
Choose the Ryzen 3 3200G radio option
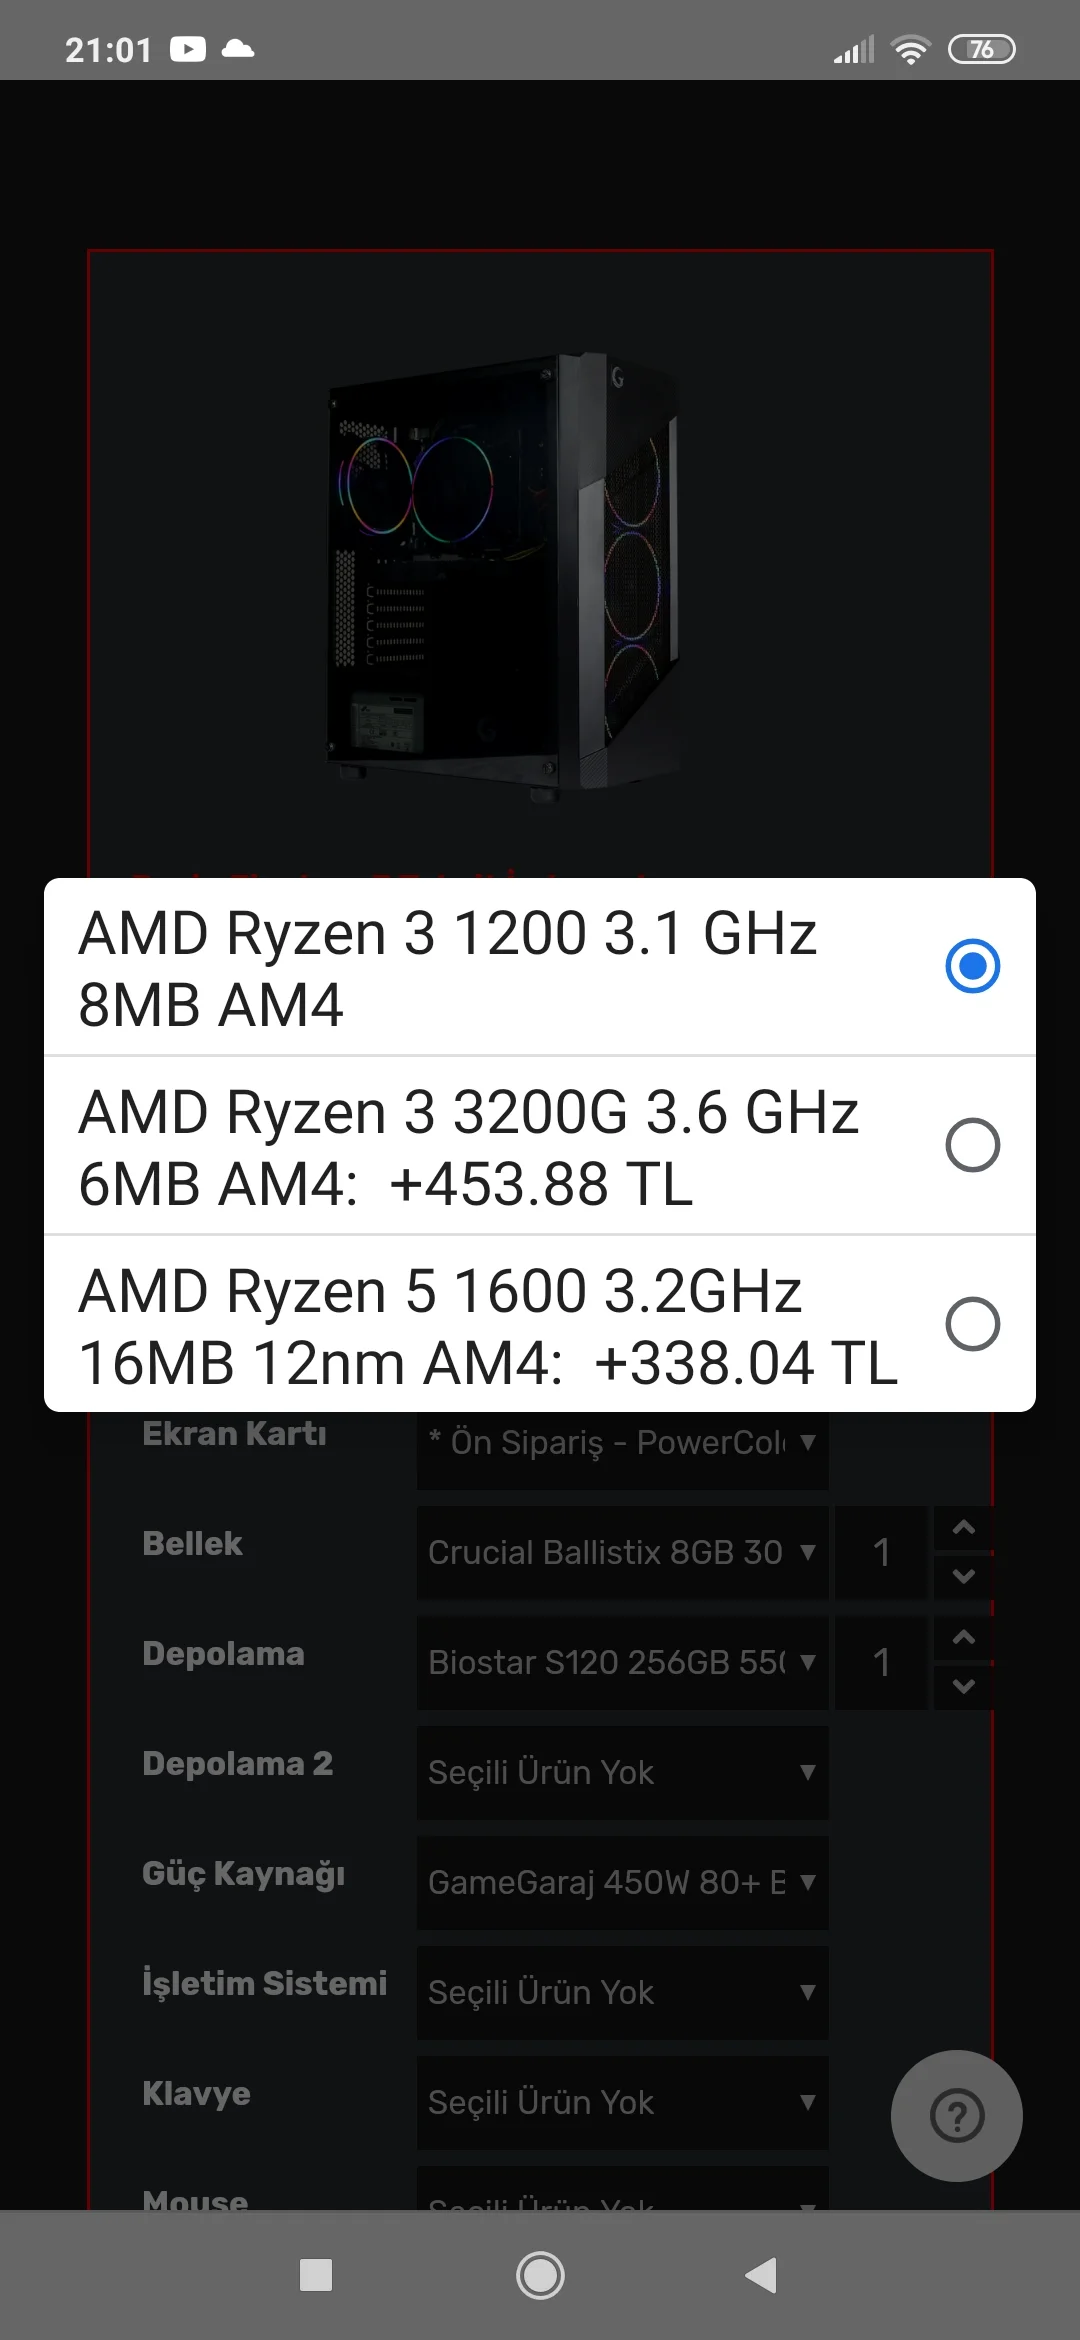pos(972,1145)
